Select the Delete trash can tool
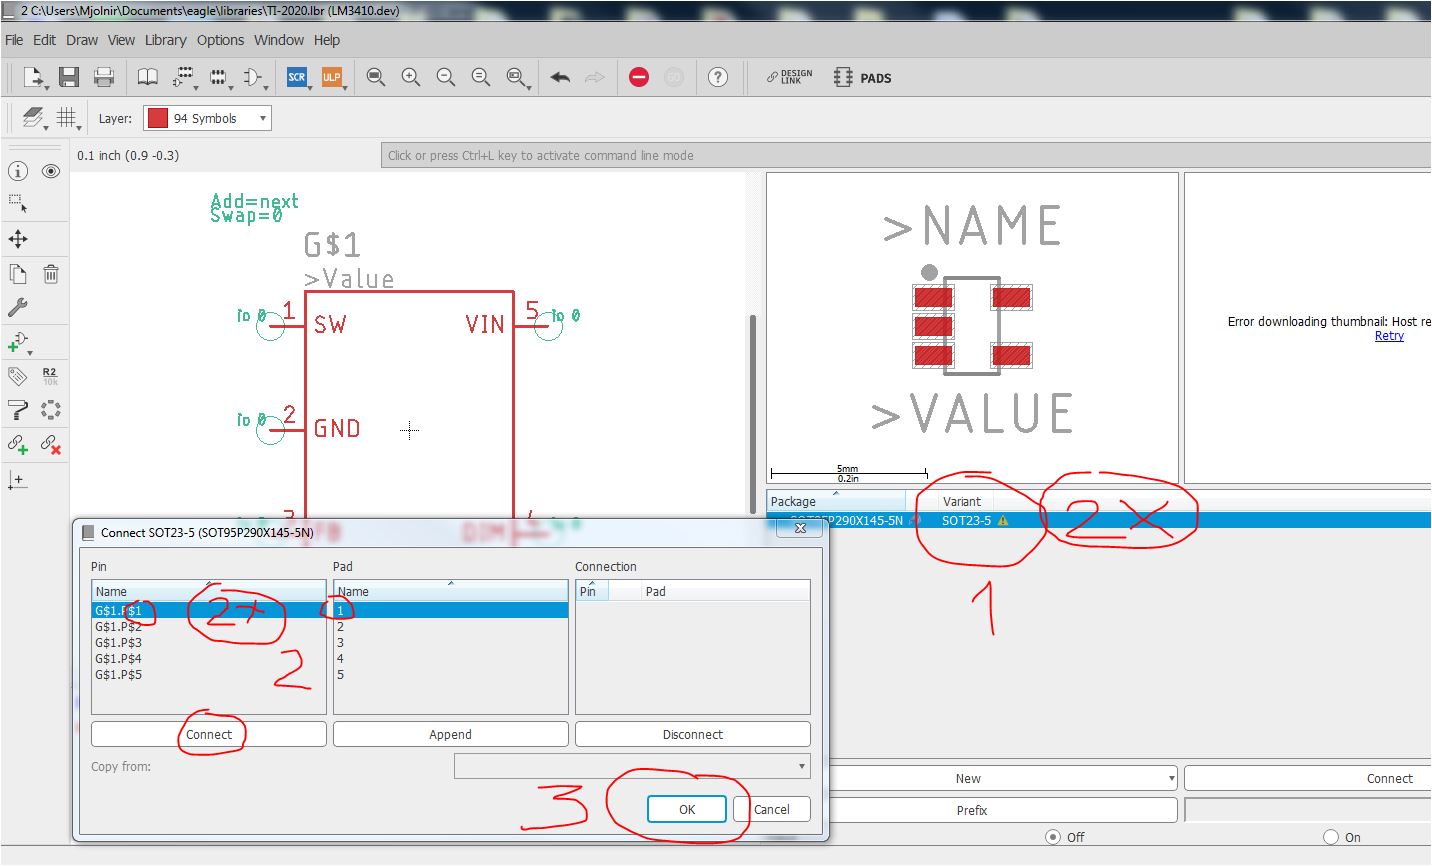 (51, 273)
